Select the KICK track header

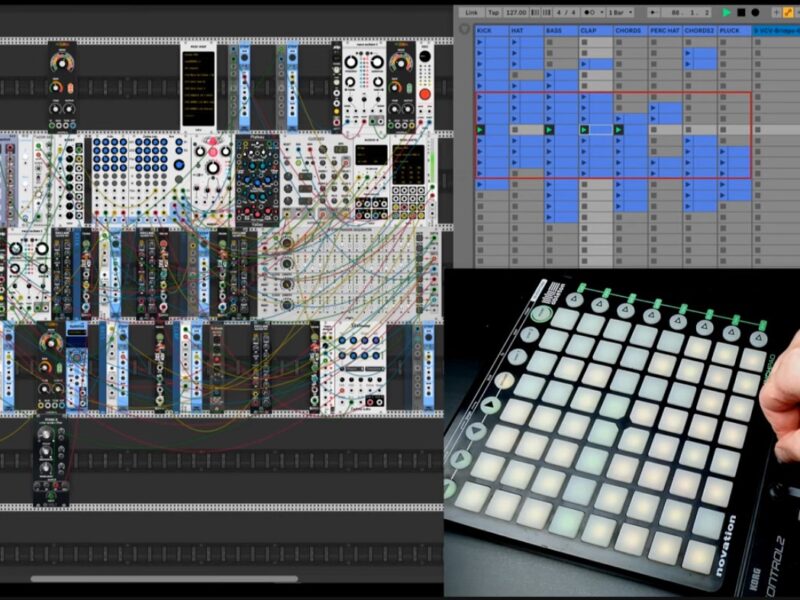click(x=485, y=31)
